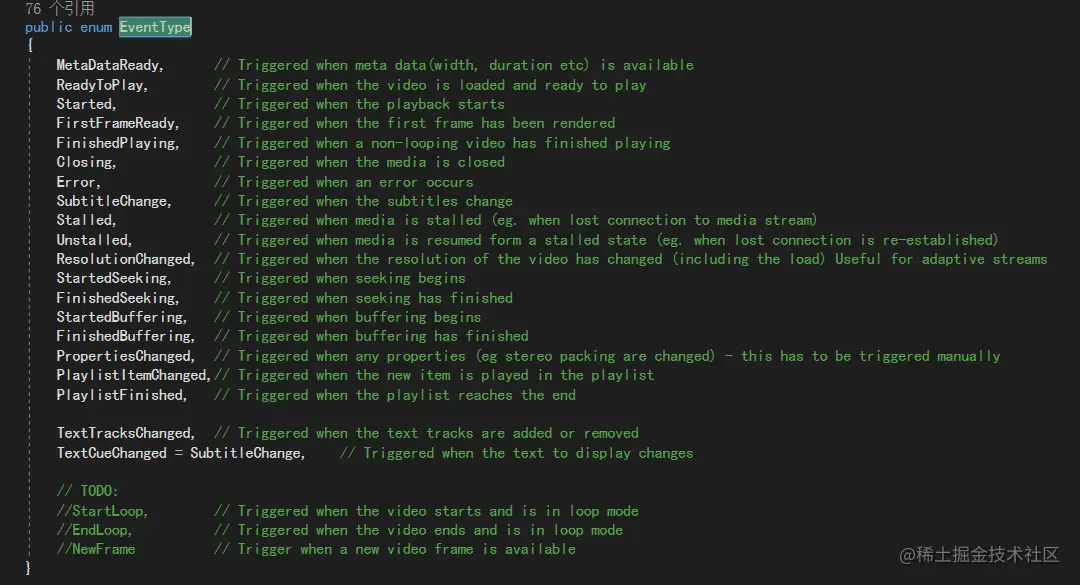The image size is (1080, 585).
Task: Click the SubtitleChange enum member
Action: click(x=113, y=201)
